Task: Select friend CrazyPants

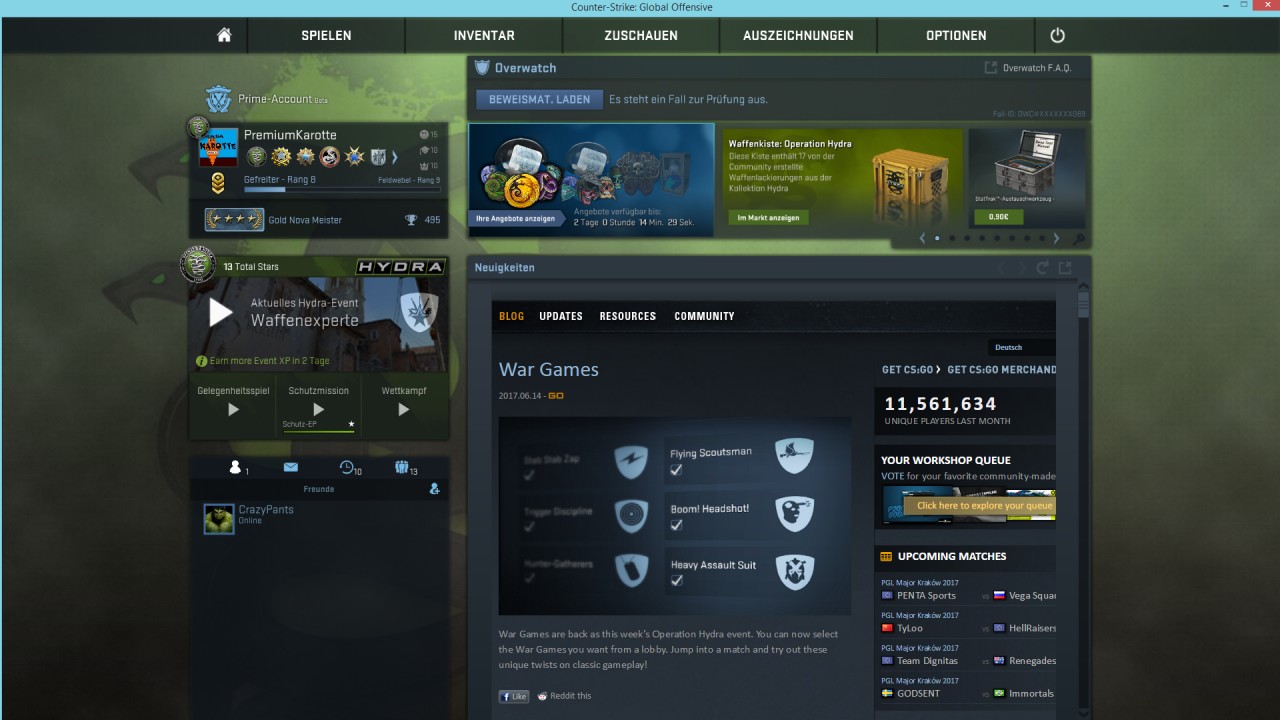Action: pos(319,518)
